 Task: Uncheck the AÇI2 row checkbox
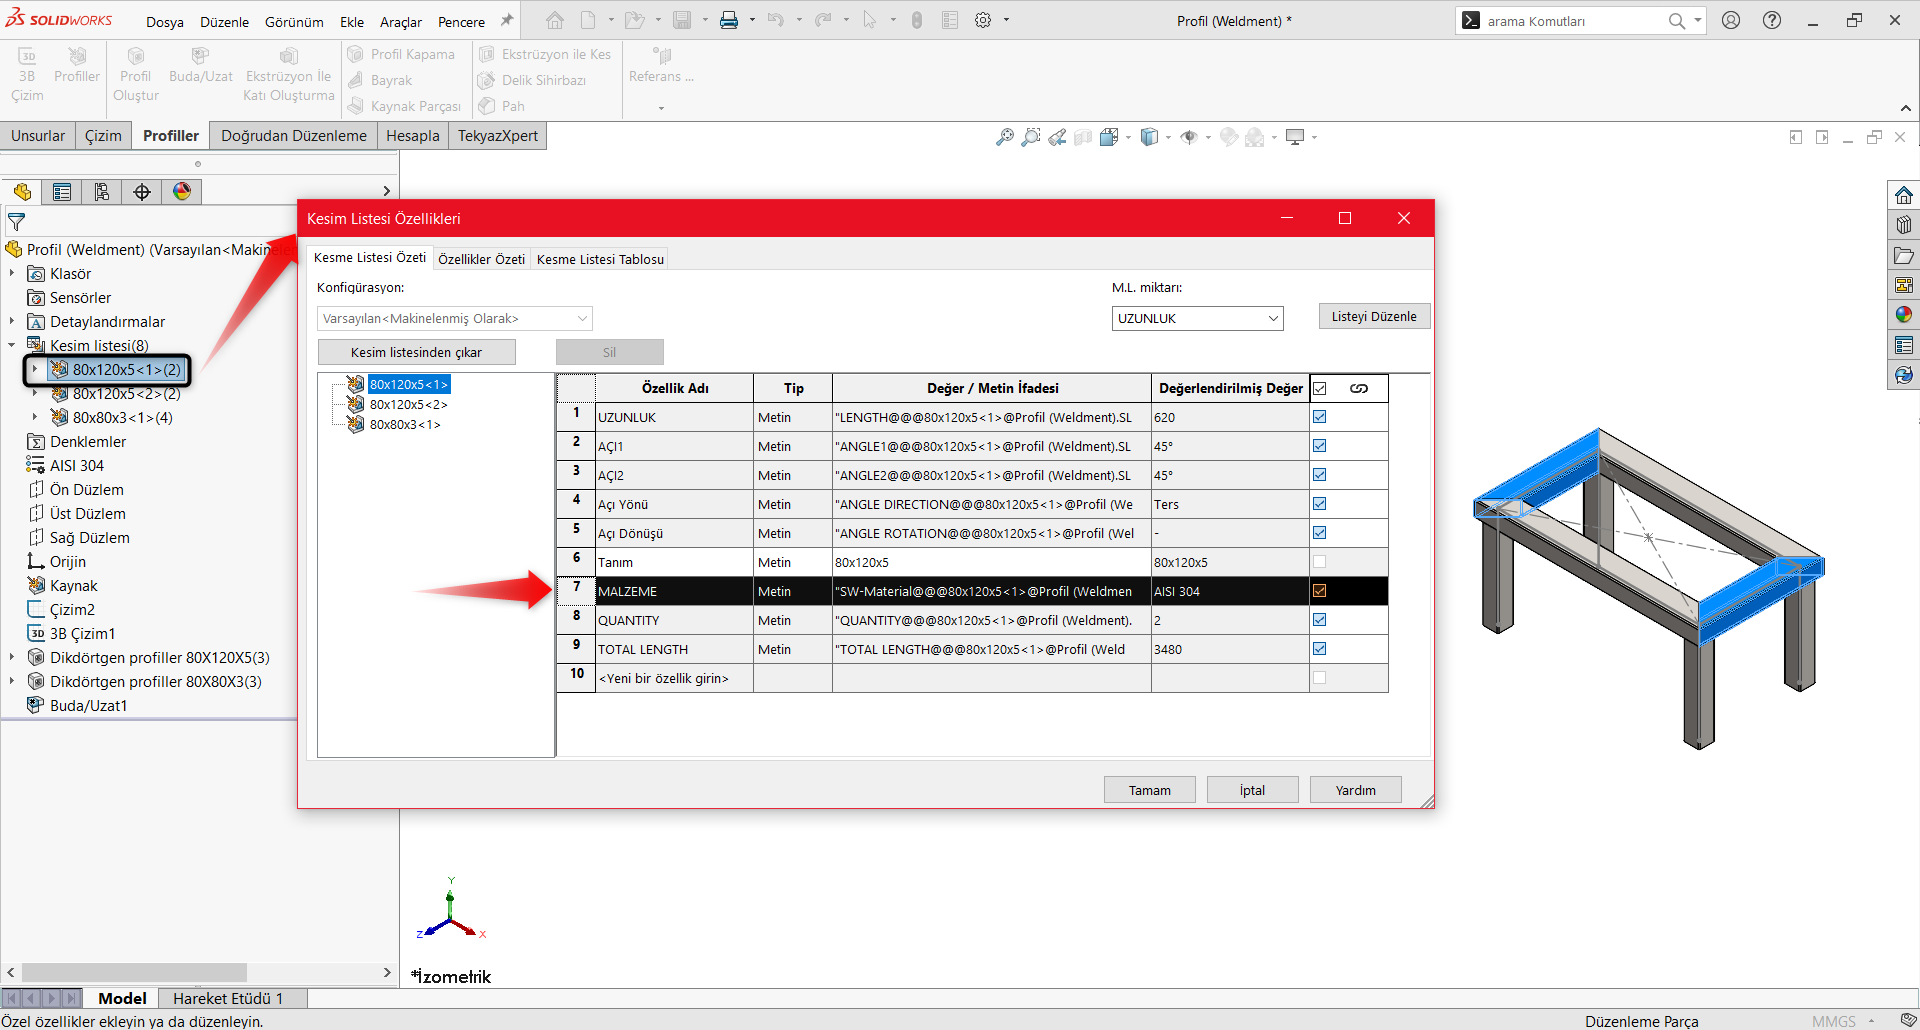(1320, 475)
